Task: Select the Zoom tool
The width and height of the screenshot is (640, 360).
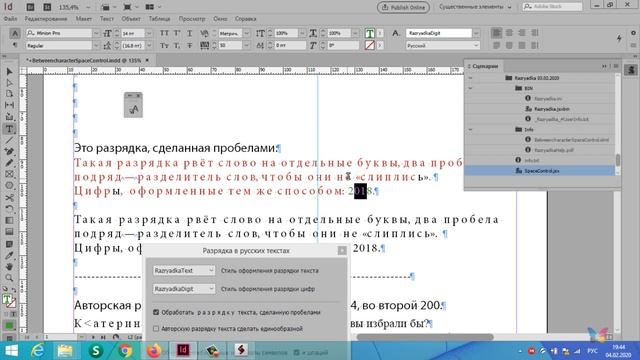Action: 9,278
